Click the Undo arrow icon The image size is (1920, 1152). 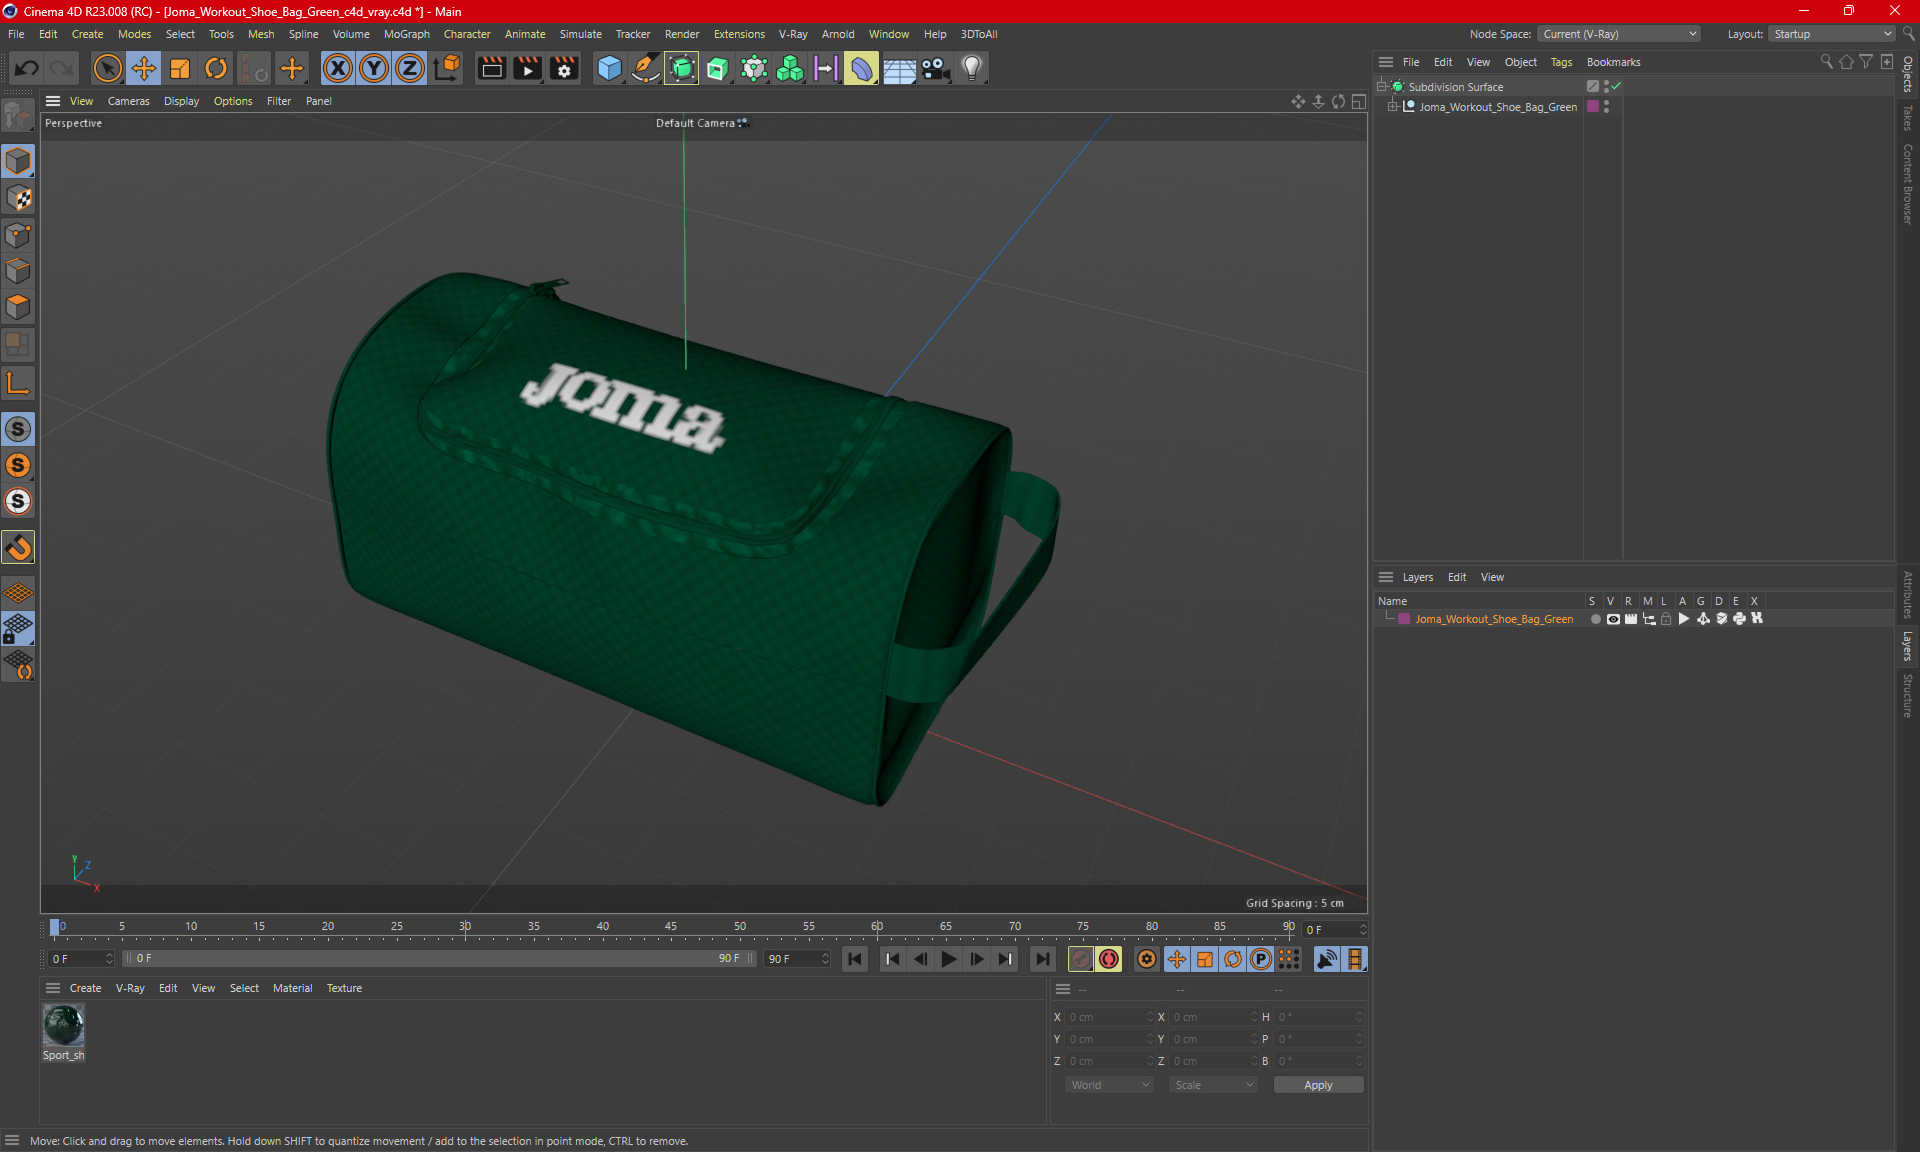[x=27, y=68]
